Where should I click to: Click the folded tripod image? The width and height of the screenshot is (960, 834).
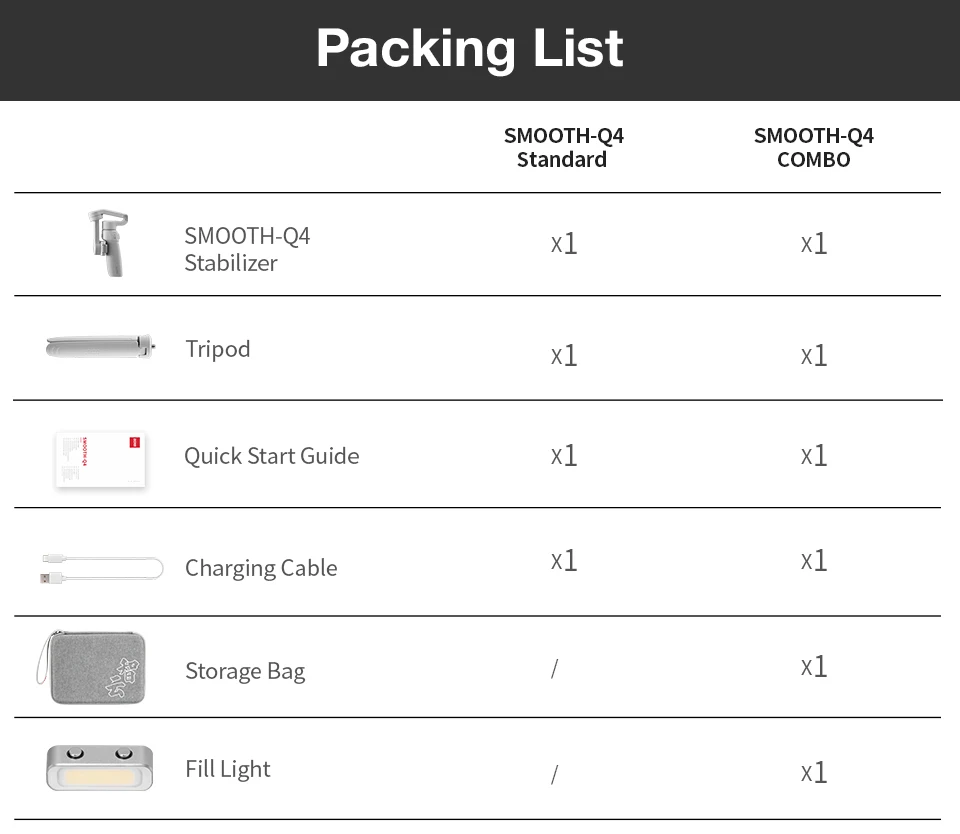[x=103, y=348]
